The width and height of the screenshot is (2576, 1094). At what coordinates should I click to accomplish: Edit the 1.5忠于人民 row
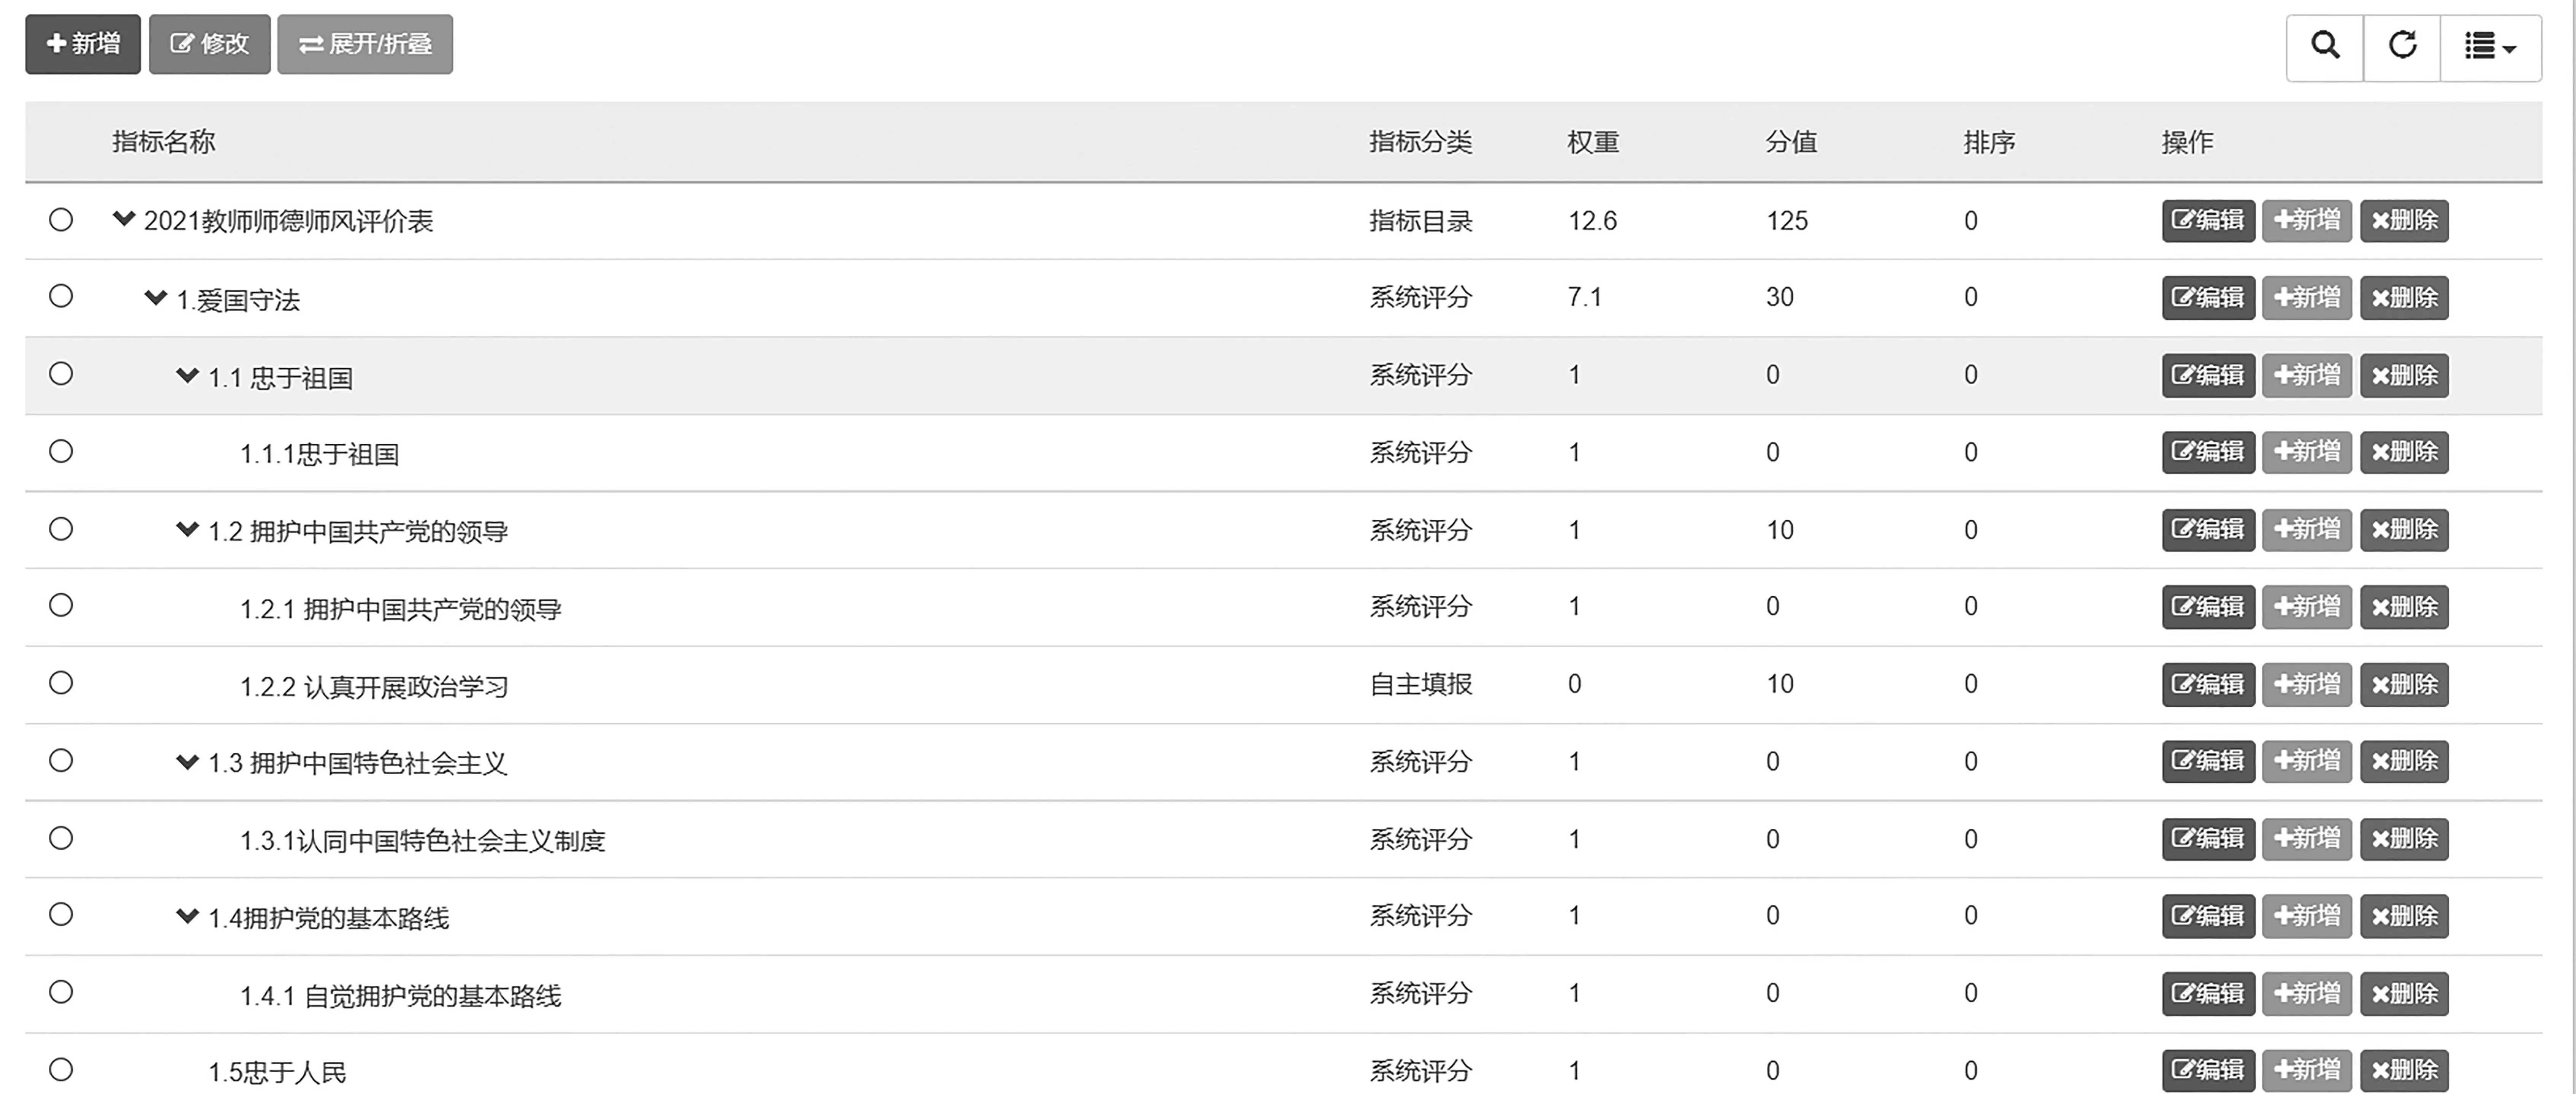(2208, 1071)
